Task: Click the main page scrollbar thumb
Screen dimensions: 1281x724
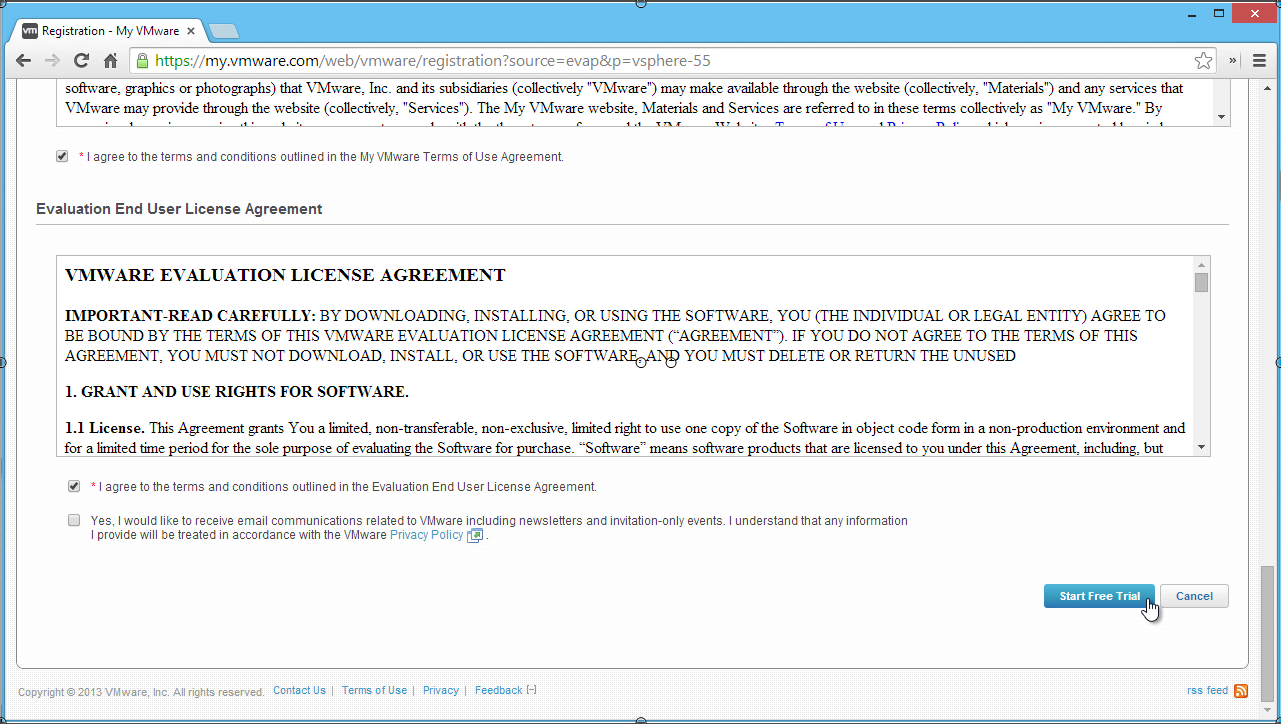Action: click(x=1268, y=634)
